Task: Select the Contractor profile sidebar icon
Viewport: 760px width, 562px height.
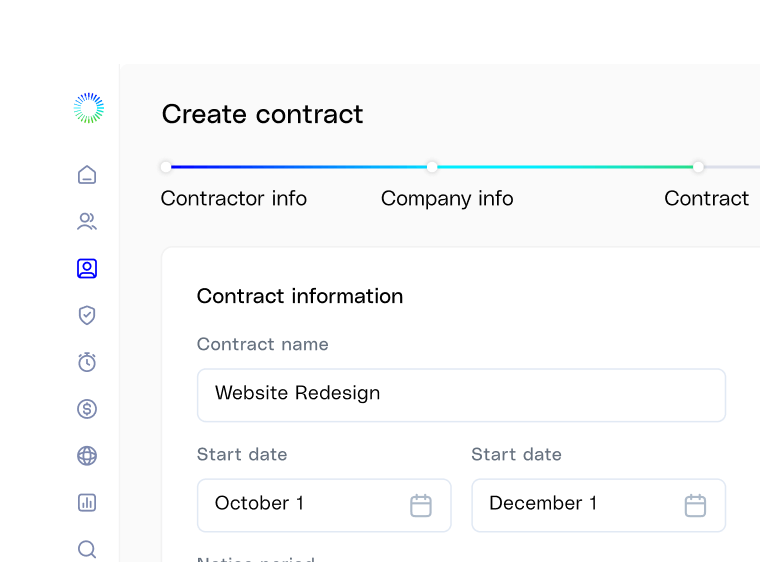Action: coord(87,268)
